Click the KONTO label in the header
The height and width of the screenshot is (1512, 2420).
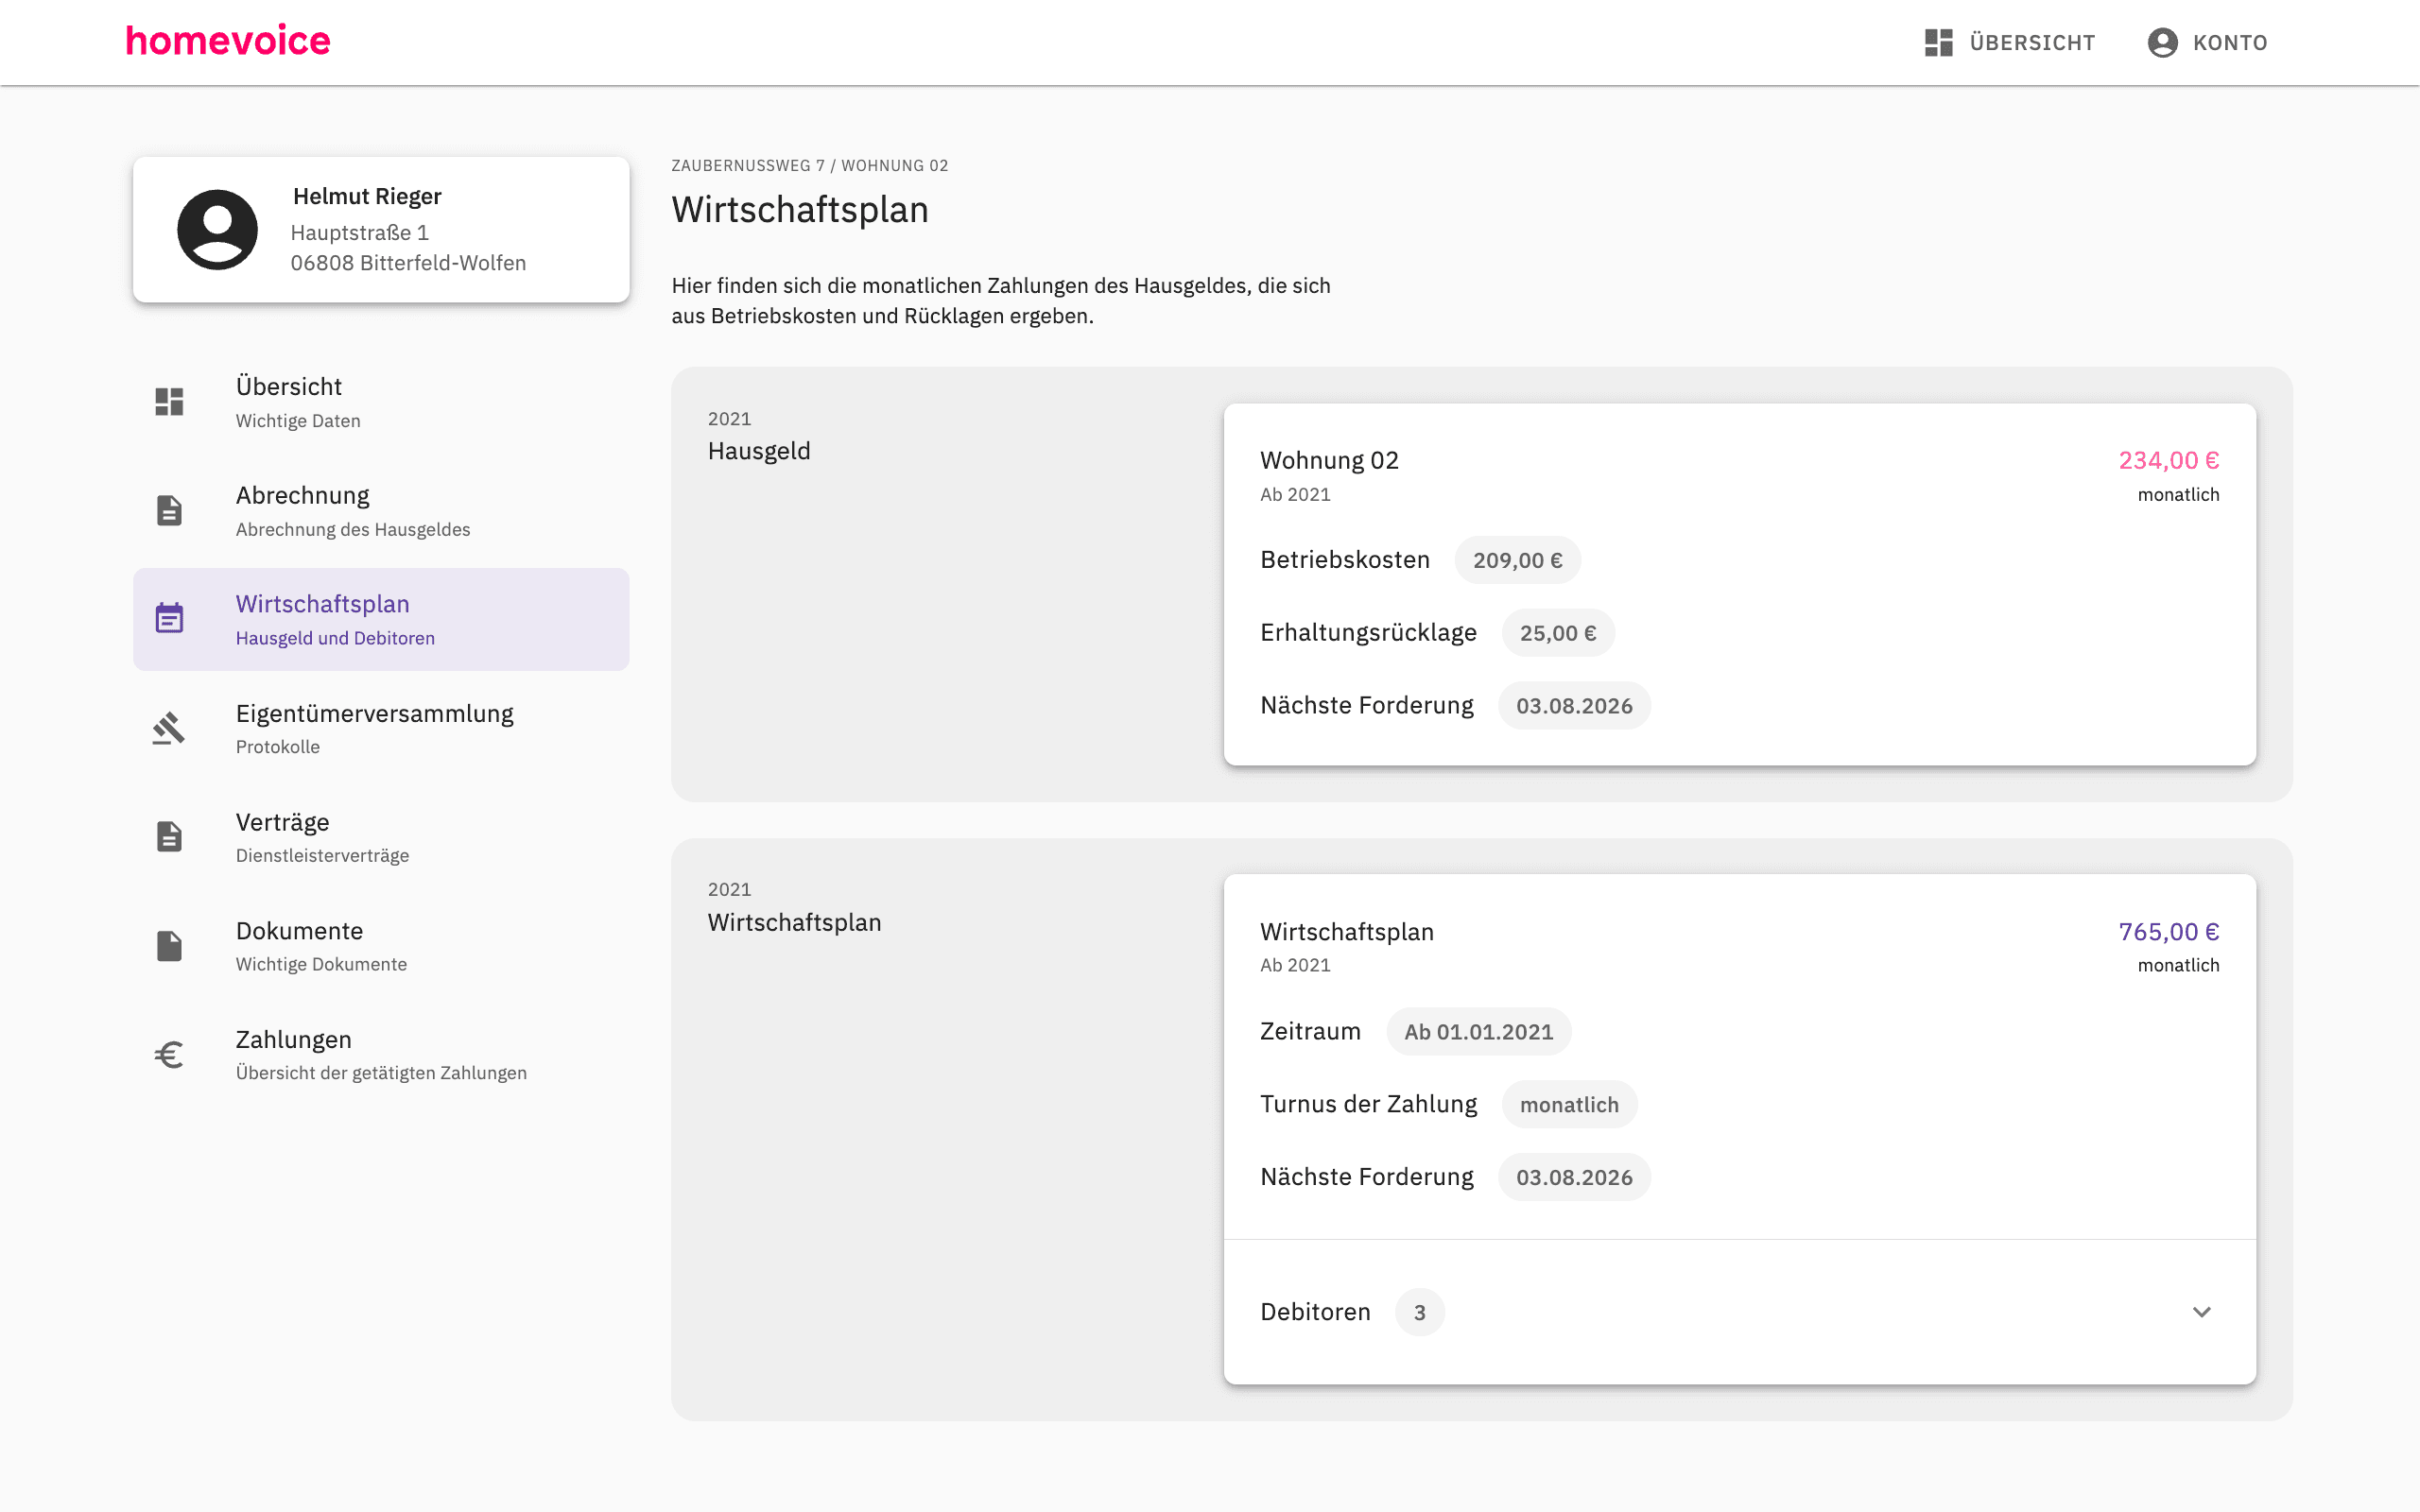point(2230,43)
